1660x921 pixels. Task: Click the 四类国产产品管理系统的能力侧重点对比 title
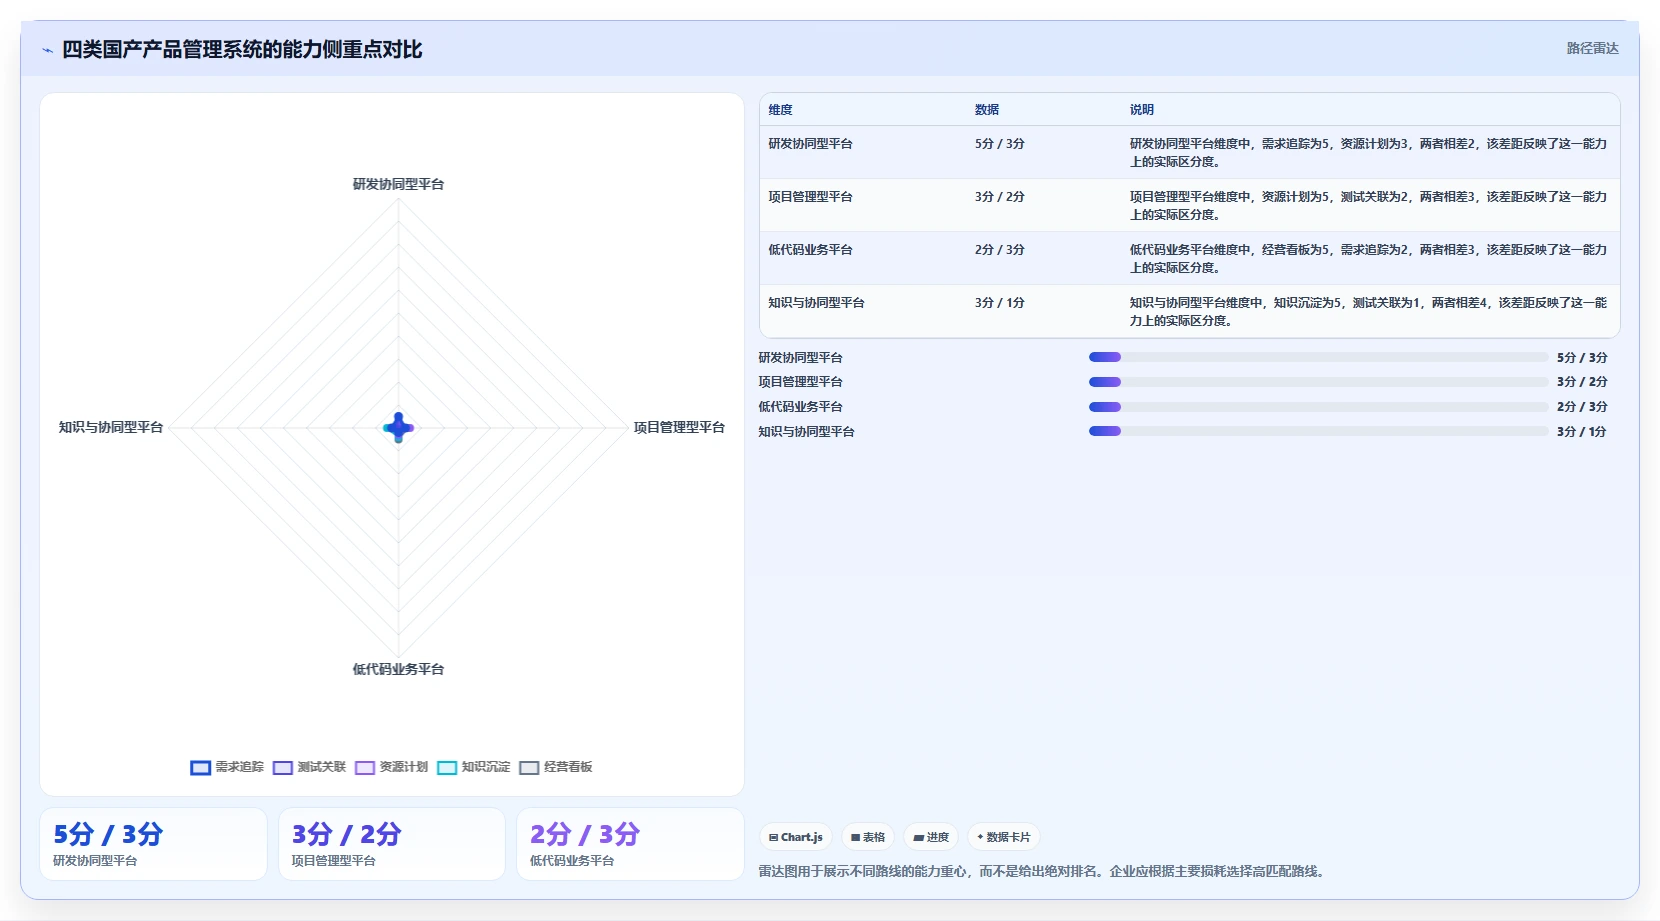(x=242, y=50)
